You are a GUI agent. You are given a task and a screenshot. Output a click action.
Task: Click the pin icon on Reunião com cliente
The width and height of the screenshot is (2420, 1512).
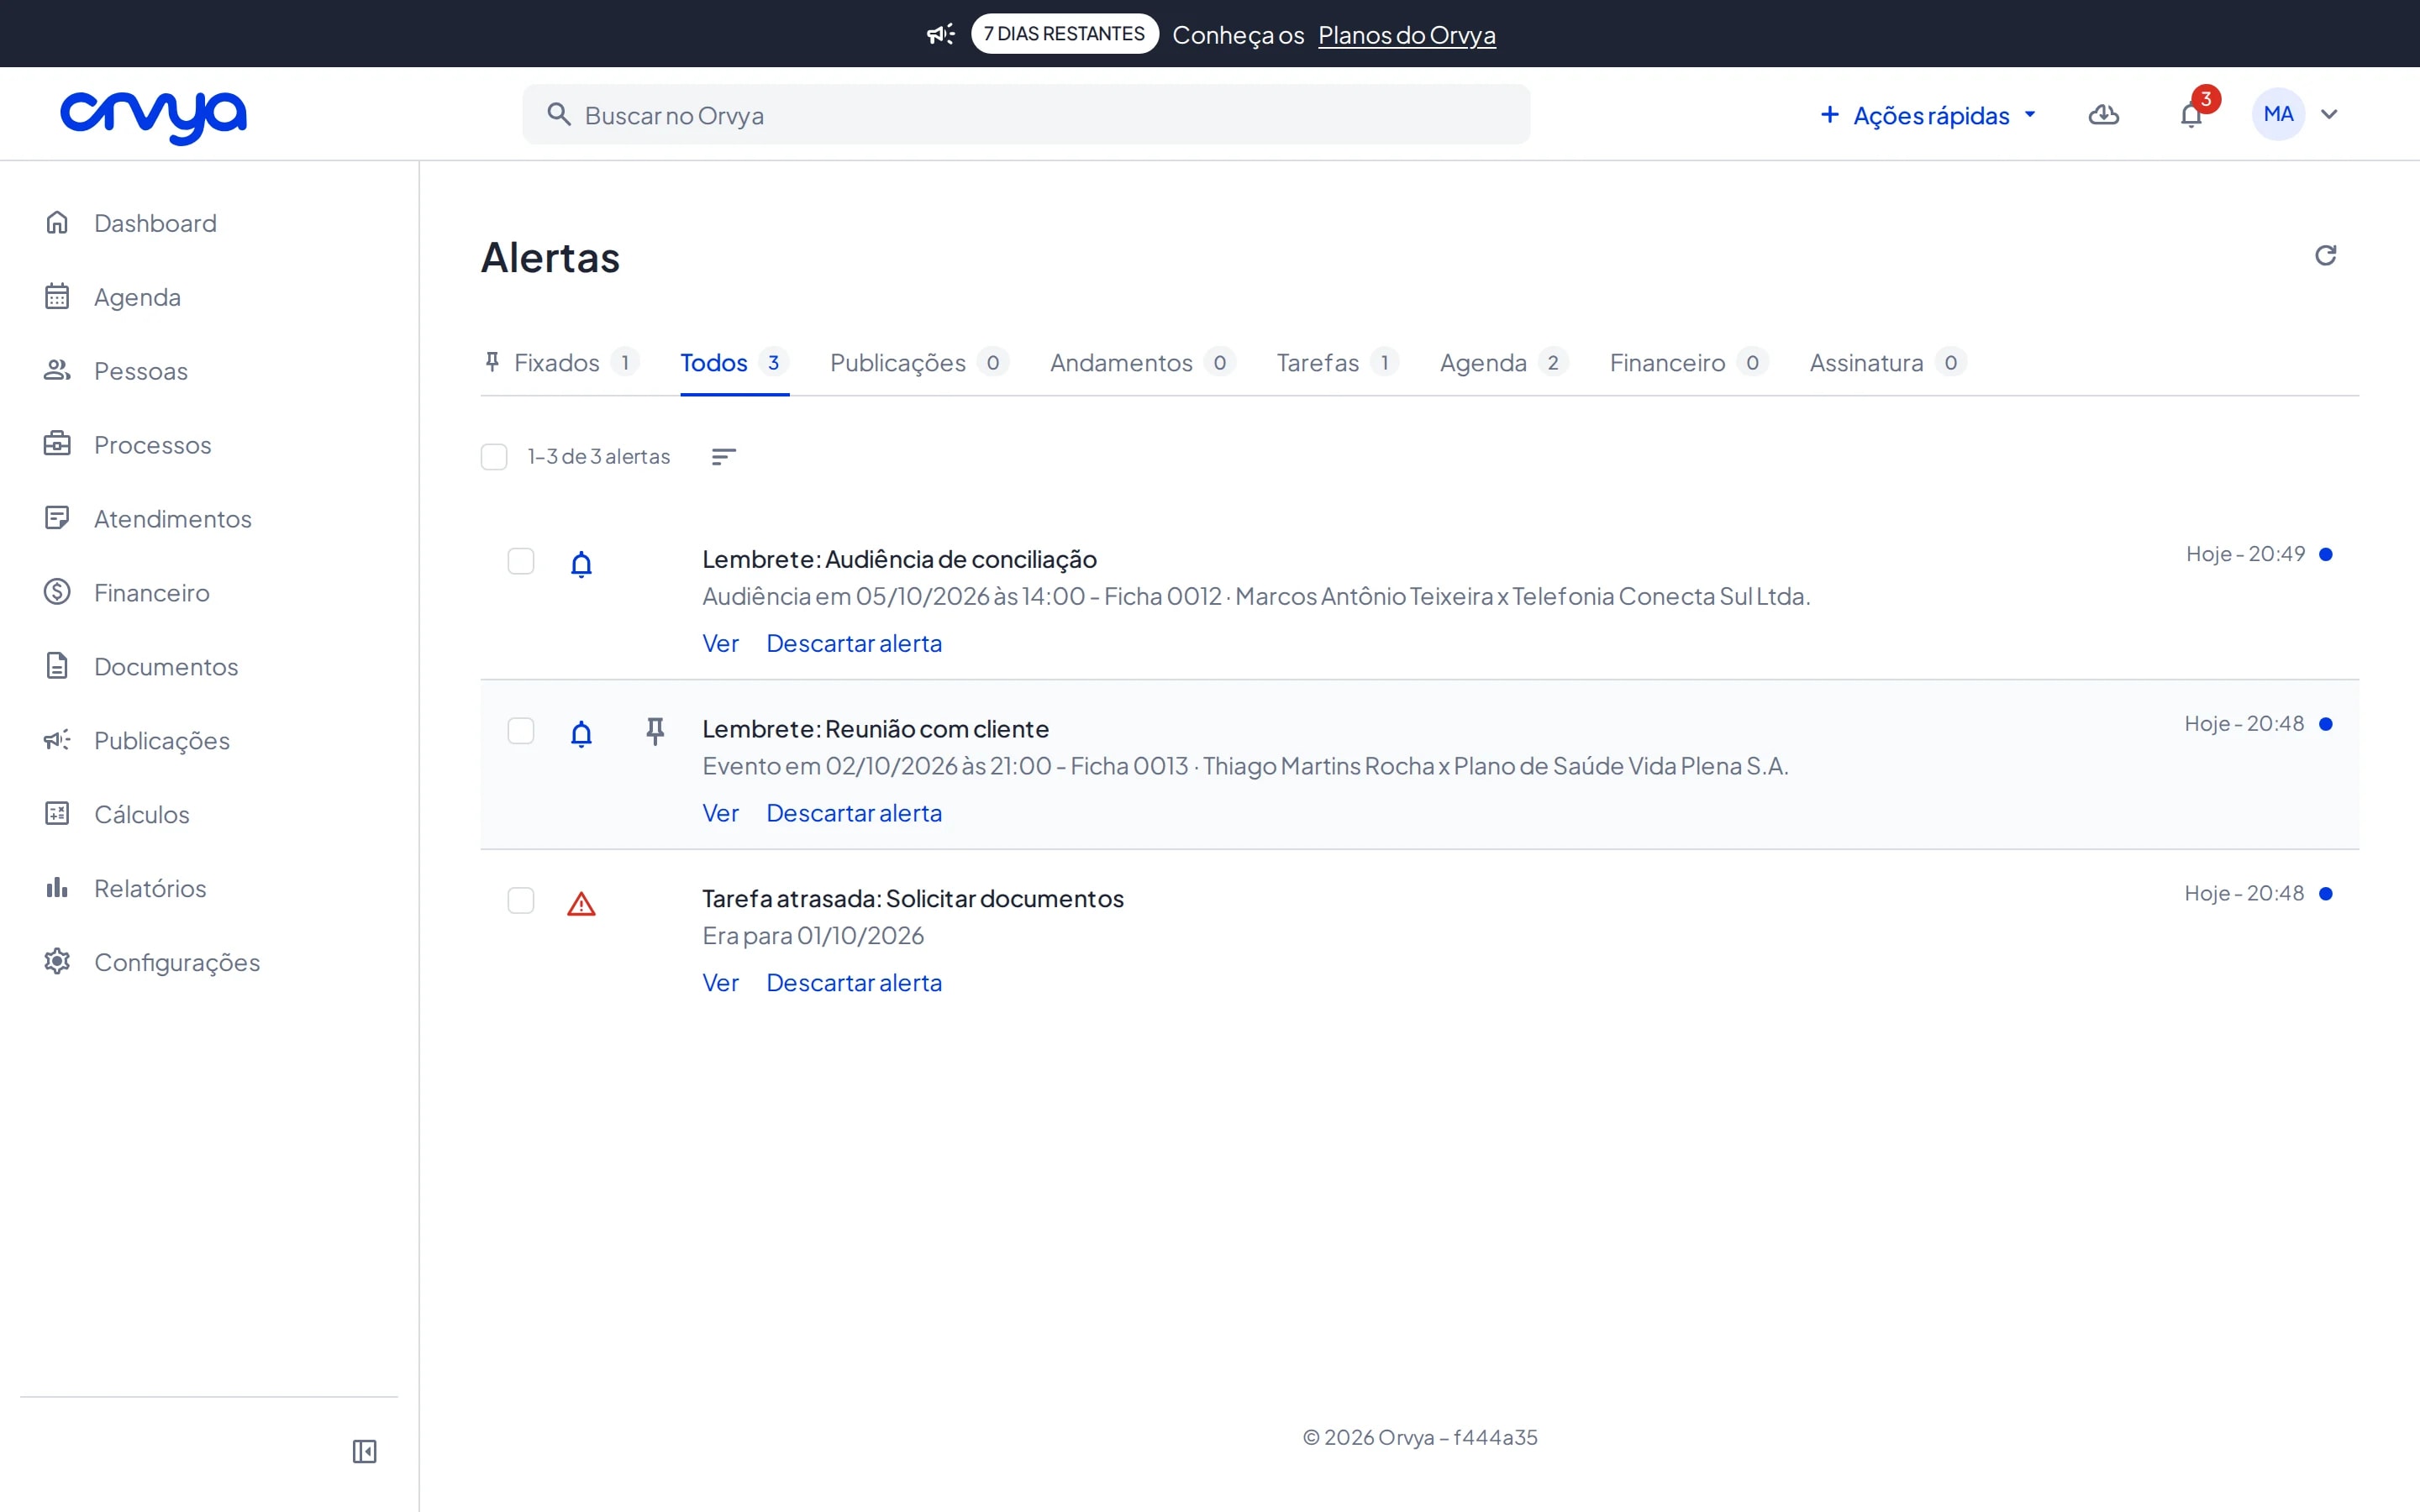tap(655, 732)
